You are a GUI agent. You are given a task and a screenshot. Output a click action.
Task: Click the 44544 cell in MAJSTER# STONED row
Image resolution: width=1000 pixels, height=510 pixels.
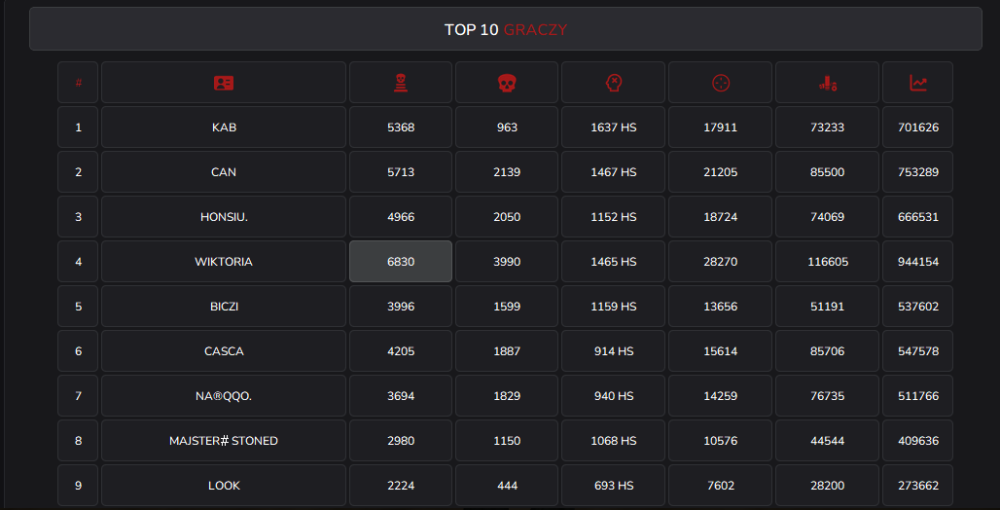pos(827,441)
